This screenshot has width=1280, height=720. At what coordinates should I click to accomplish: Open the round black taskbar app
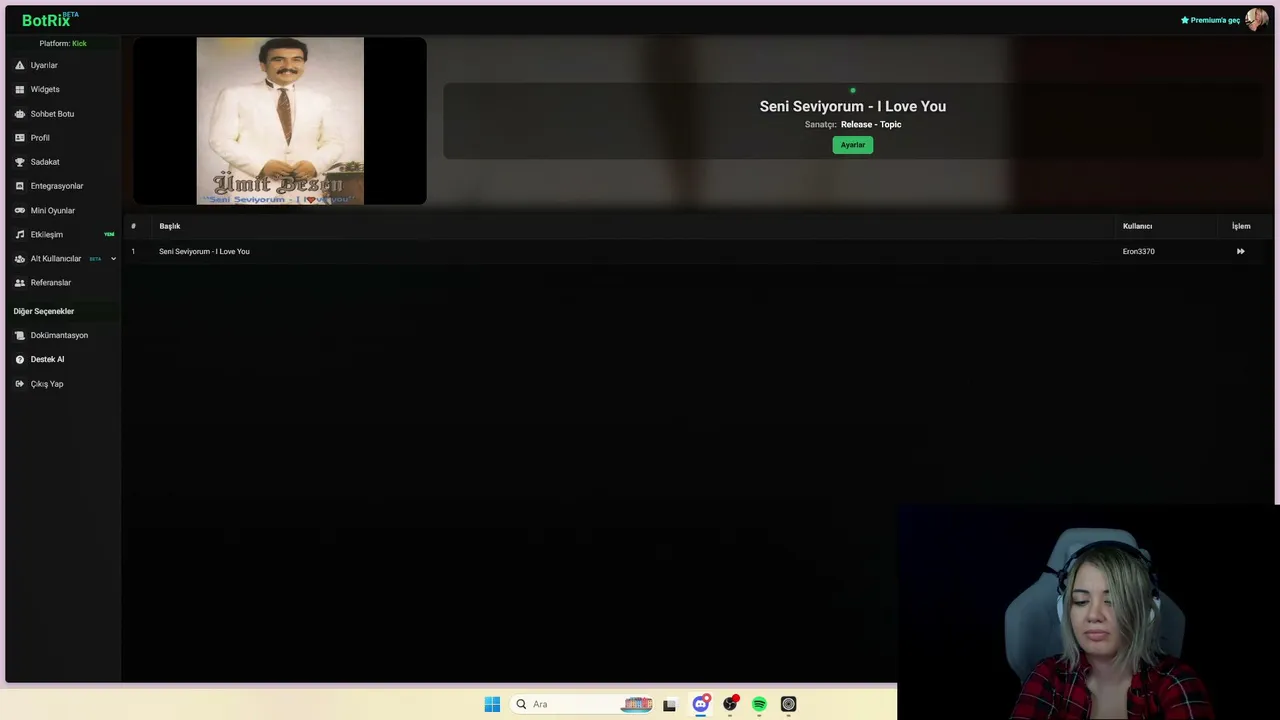click(788, 704)
